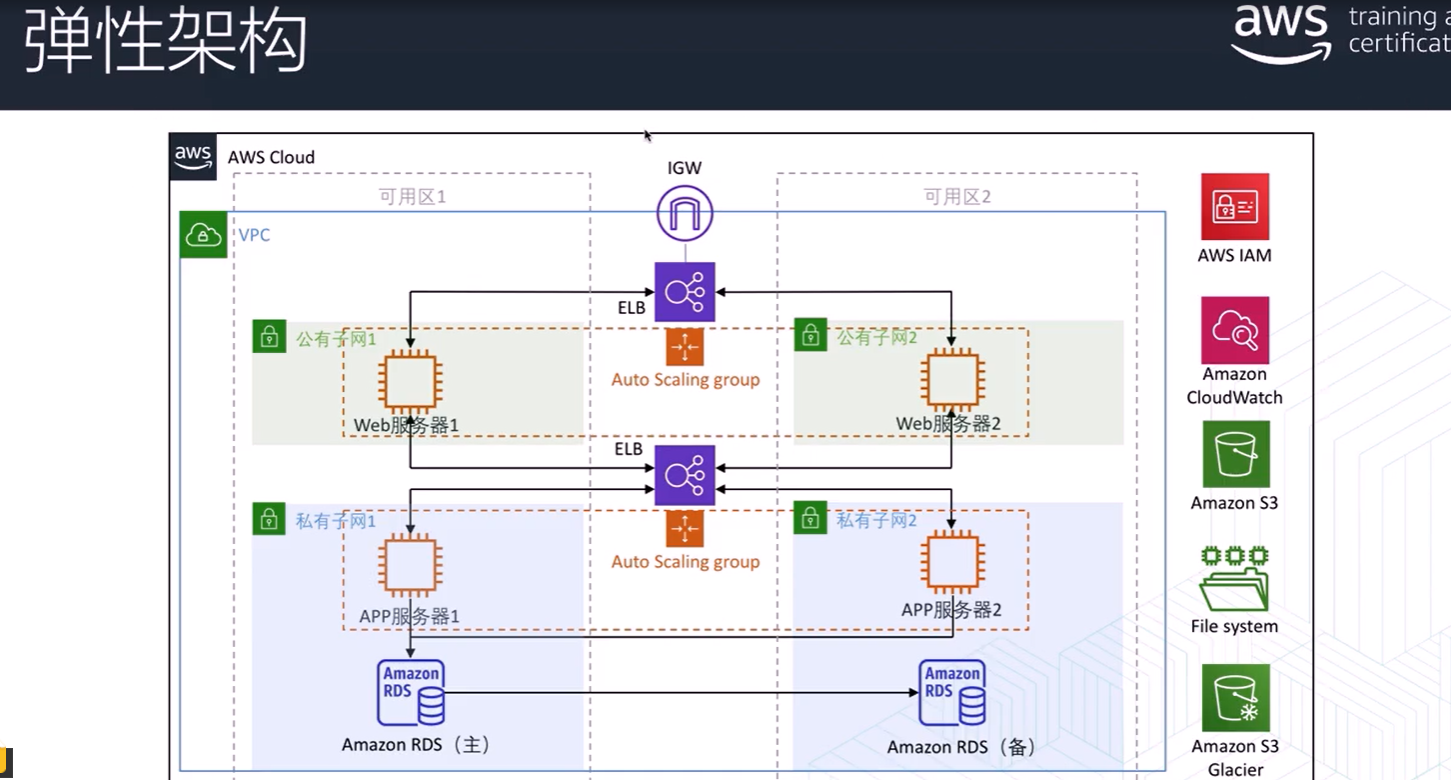Click the 可用区1 label
1451x780 pixels.
(412, 197)
